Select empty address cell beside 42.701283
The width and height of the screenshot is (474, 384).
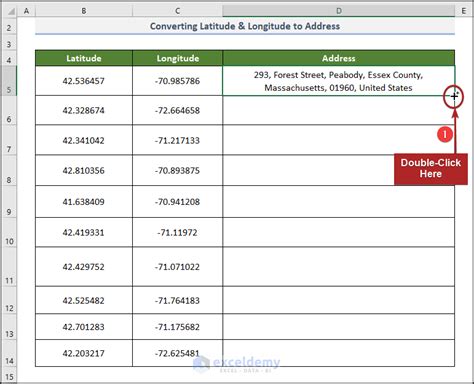pos(338,327)
